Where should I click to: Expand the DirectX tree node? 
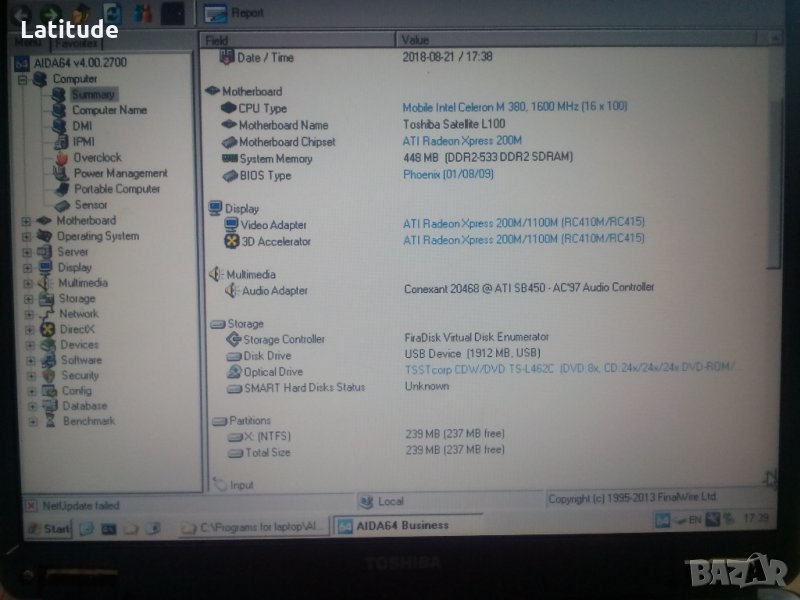pyautogui.click(x=30, y=329)
